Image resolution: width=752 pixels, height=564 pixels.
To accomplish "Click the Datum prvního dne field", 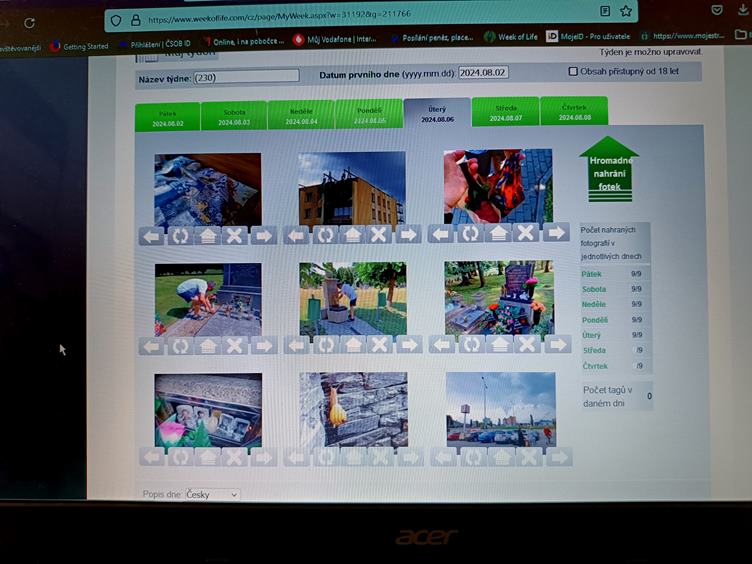I will point(483,72).
